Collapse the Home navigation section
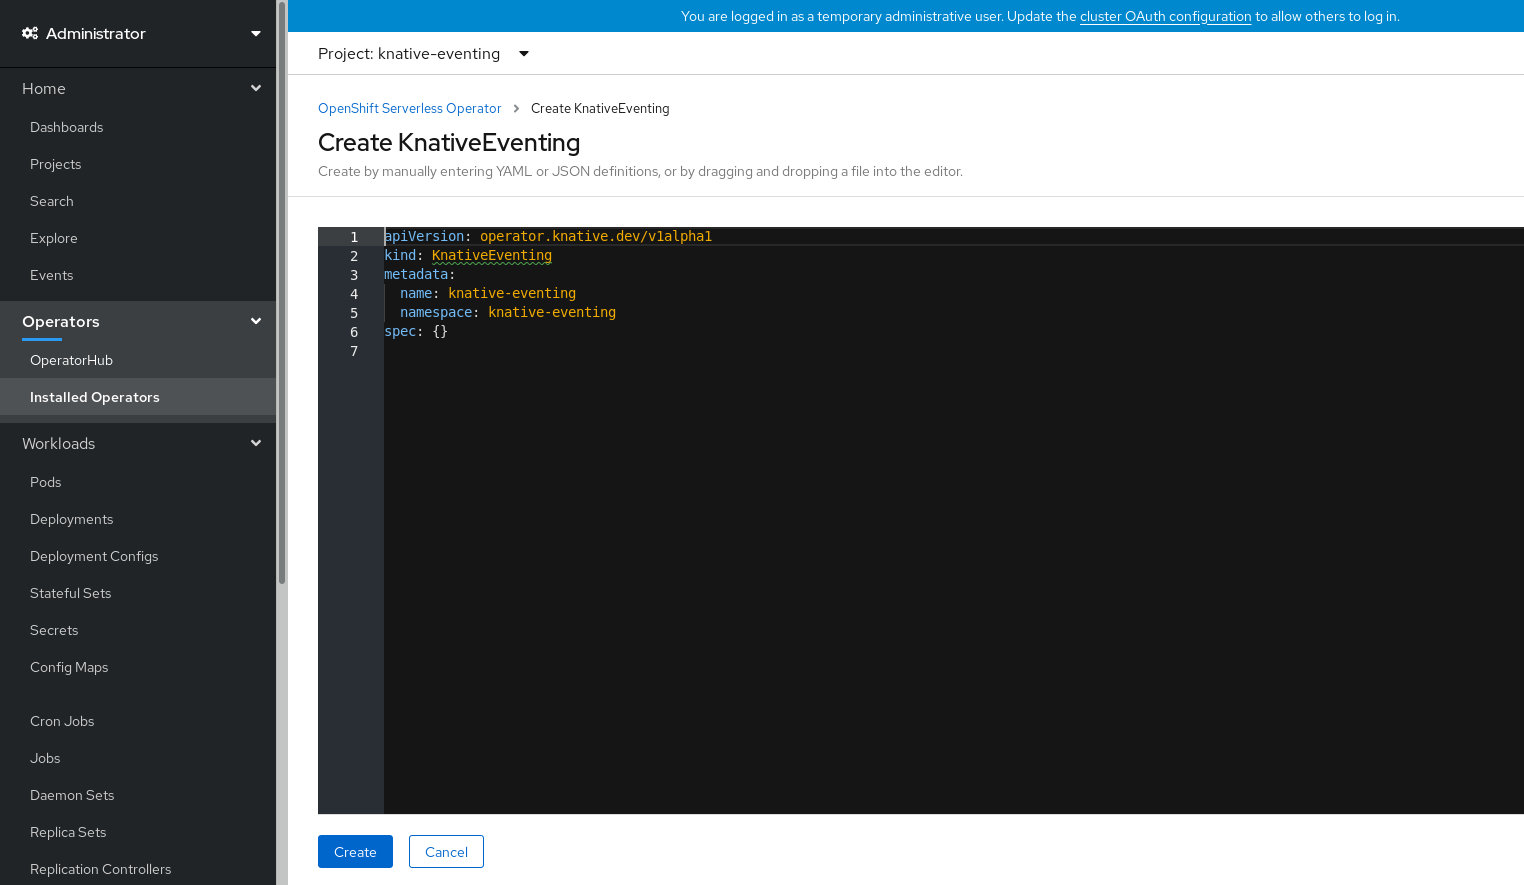 (x=256, y=88)
